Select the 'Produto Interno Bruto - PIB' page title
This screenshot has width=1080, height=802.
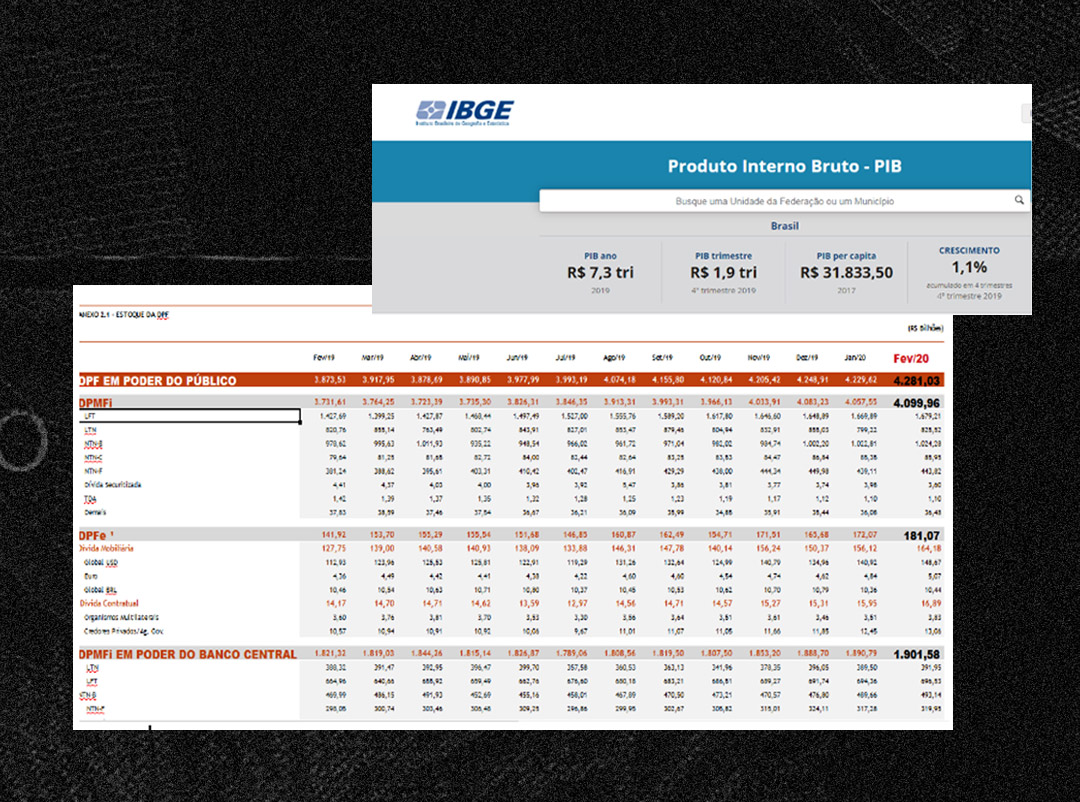(785, 166)
